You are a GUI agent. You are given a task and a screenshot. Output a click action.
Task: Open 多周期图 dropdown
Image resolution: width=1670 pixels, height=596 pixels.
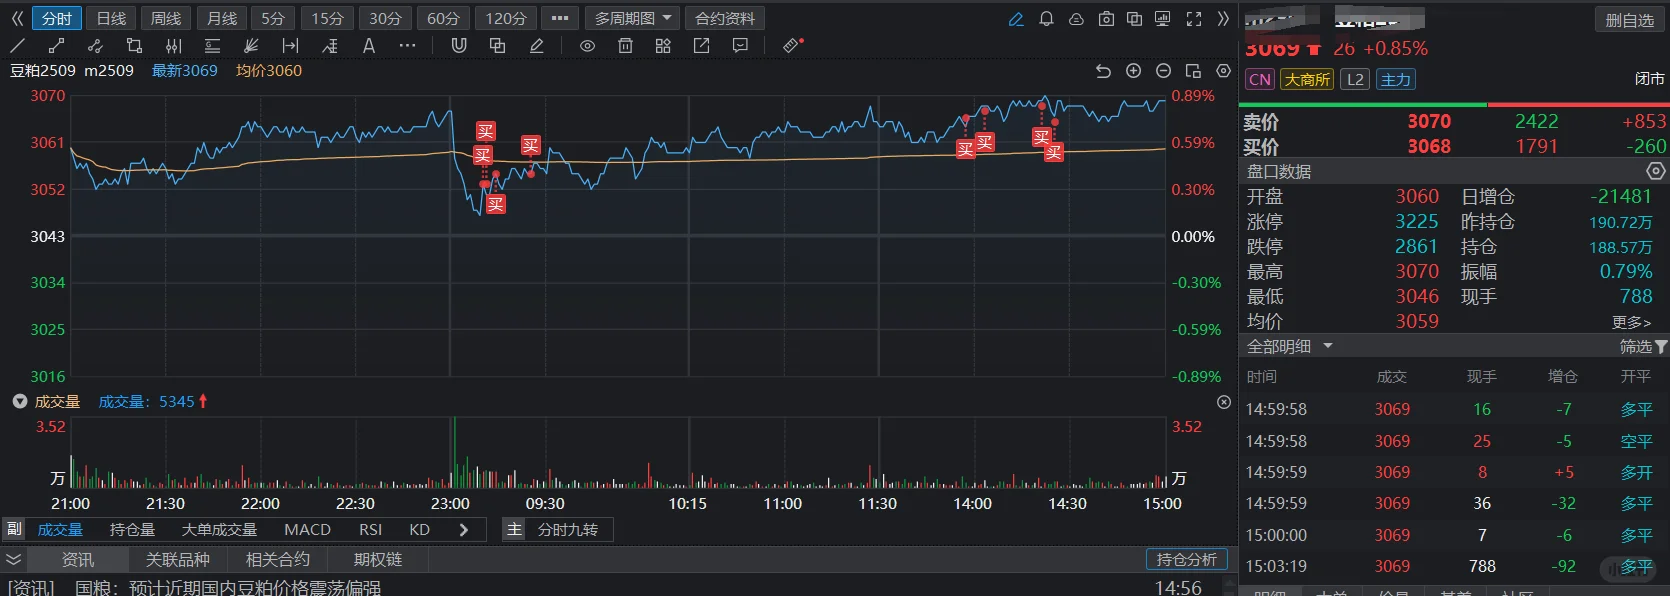coord(632,19)
